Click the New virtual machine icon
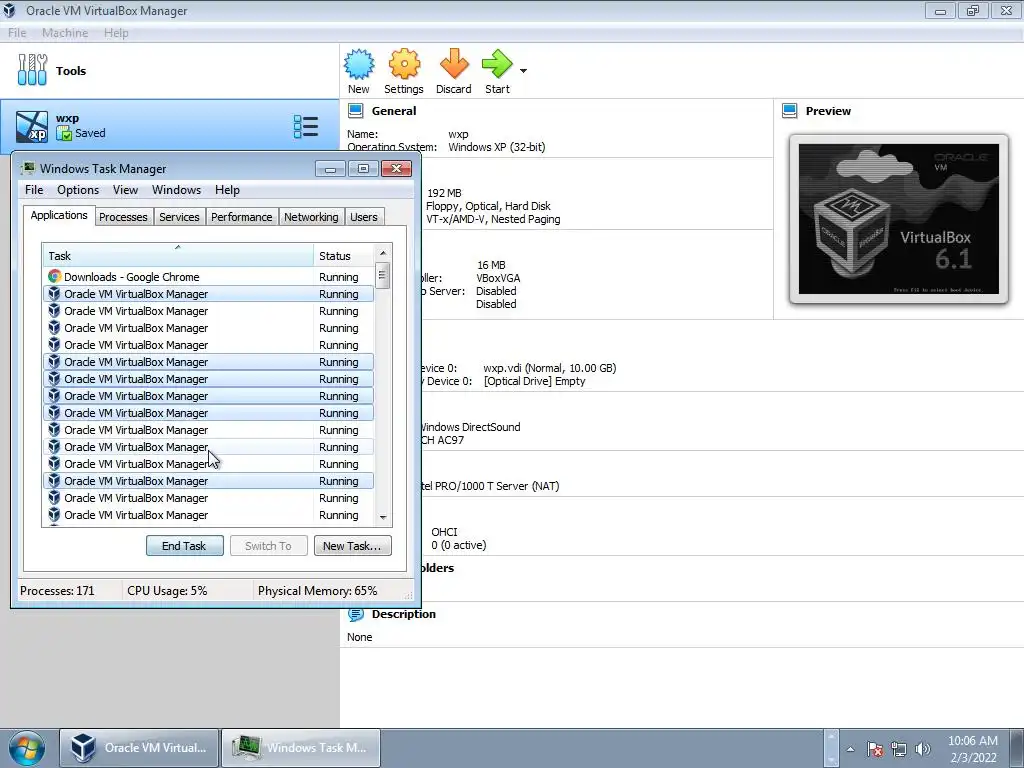This screenshot has height=768, width=1024. click(359, 64)
